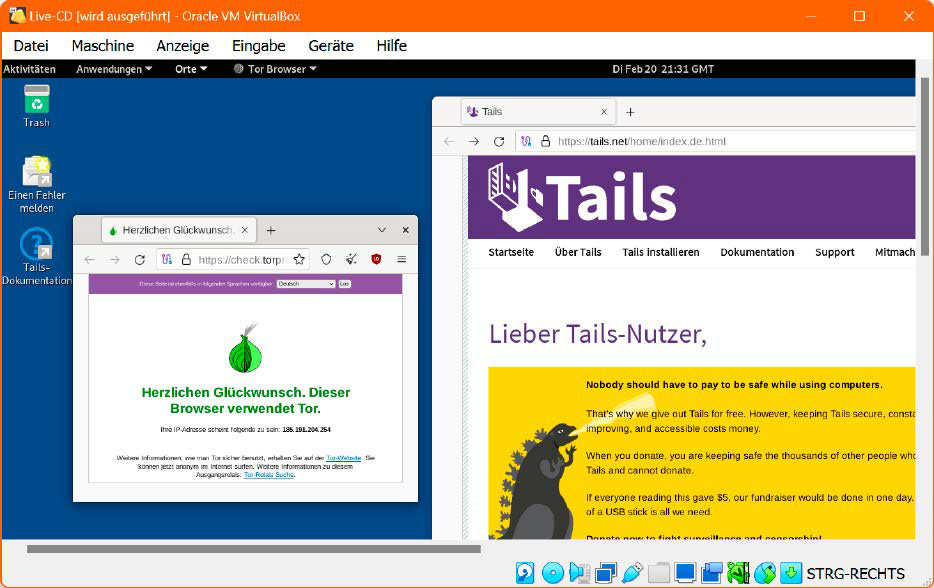
Task: Click the padlock icon in Tails window address bar
Action: [x=545, y=141]
